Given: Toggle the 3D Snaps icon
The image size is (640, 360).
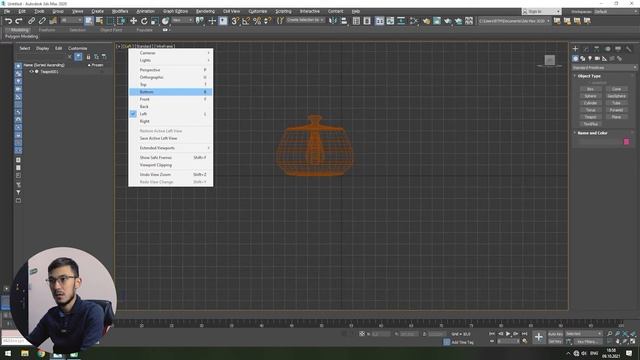Looking at the screenshot, I should point(235,21).
